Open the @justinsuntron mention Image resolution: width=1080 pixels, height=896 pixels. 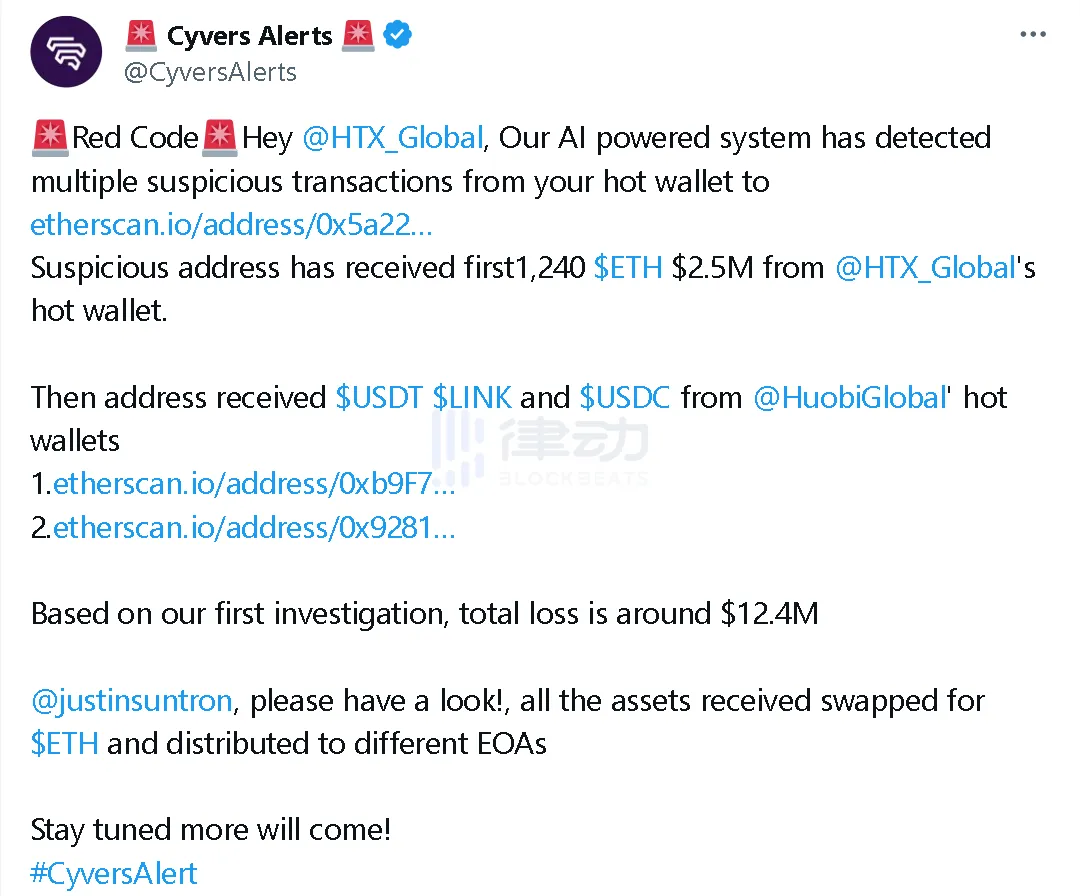point(131,700)
